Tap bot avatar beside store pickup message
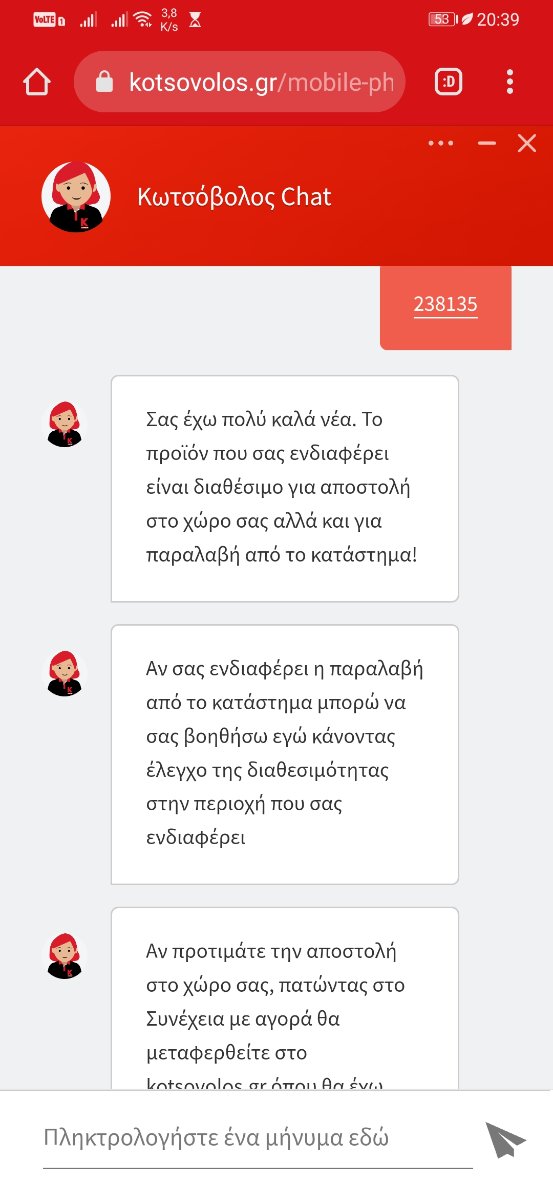The width and height of the screenshot is (553, 1200). click(x=65, y=673)
